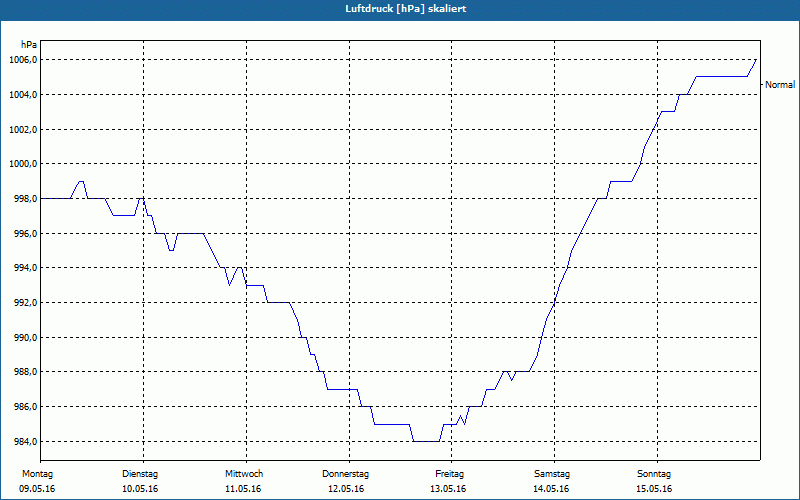Click the 998,0 axis value
This screenshot has height=500, width=800.
pyautogui.click(x=25, y=198)
